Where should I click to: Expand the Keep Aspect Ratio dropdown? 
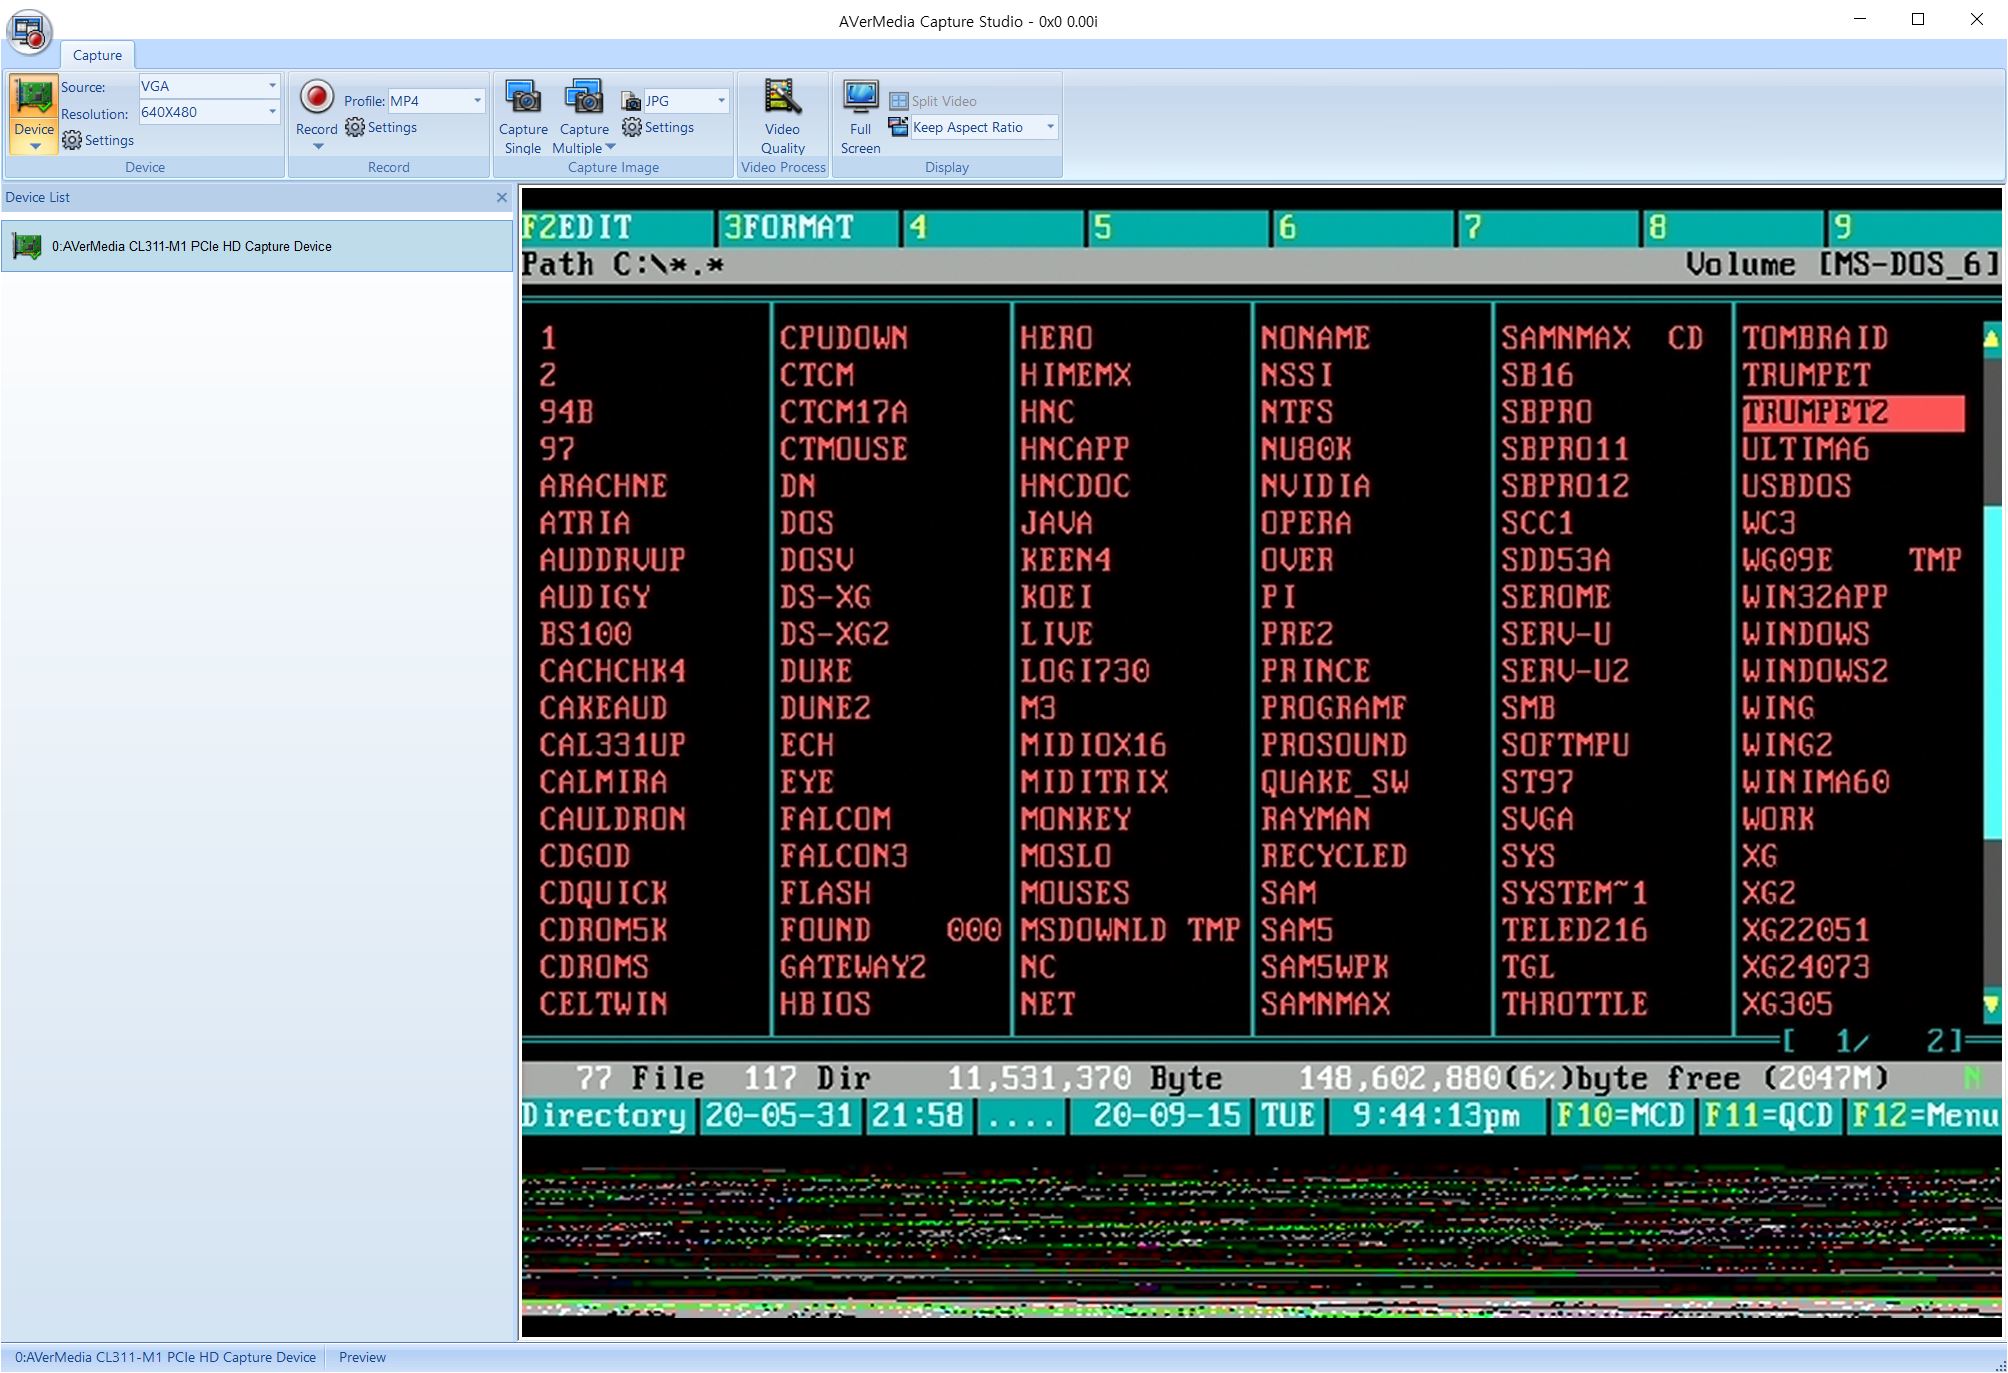point(1050,127)
